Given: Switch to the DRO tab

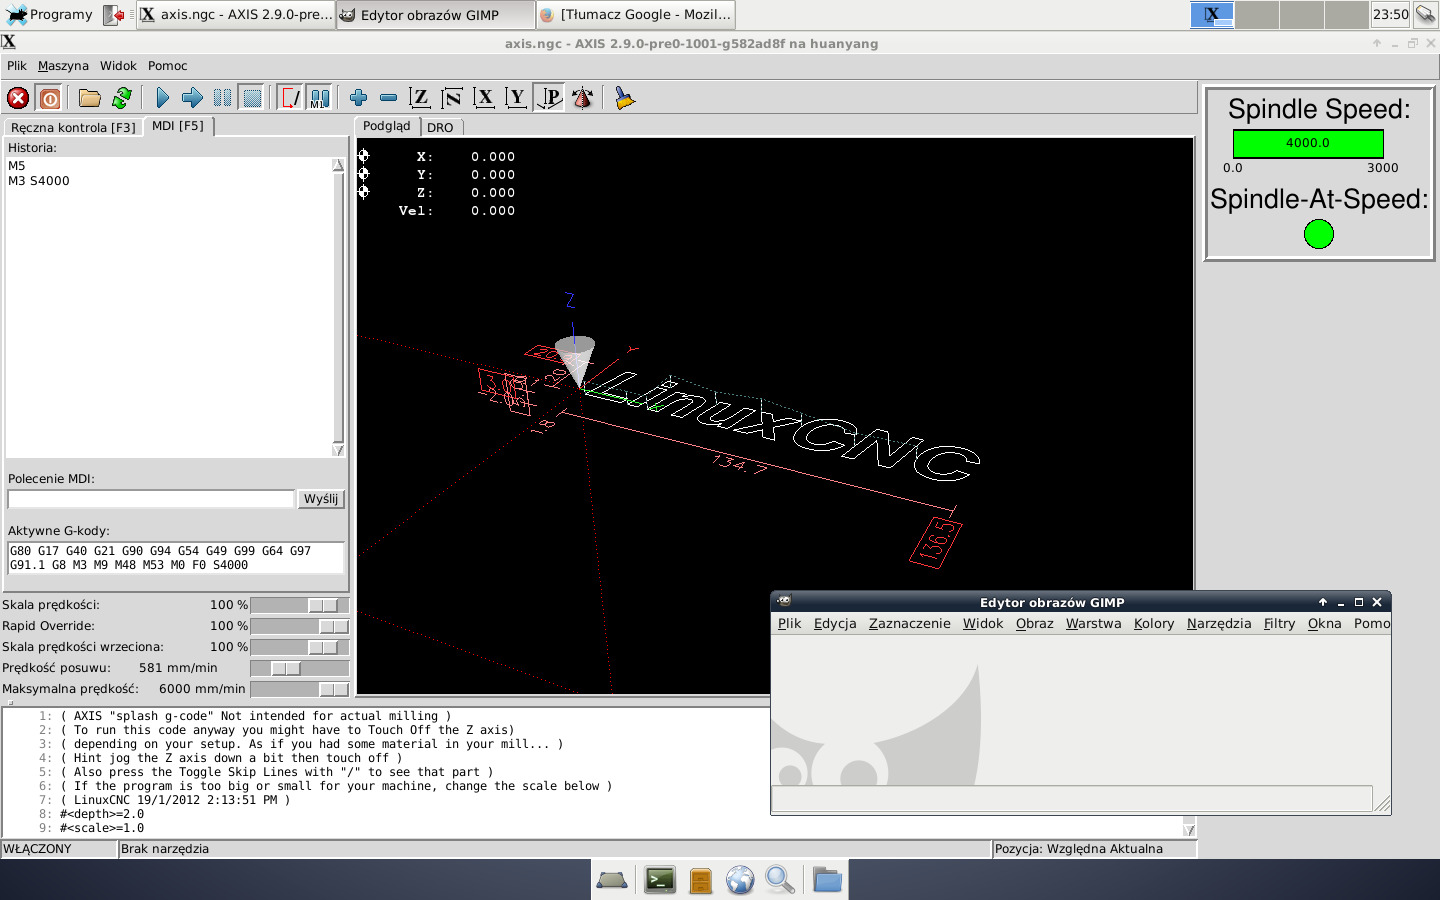Looking at the screenshot, I should coord(440,127).
